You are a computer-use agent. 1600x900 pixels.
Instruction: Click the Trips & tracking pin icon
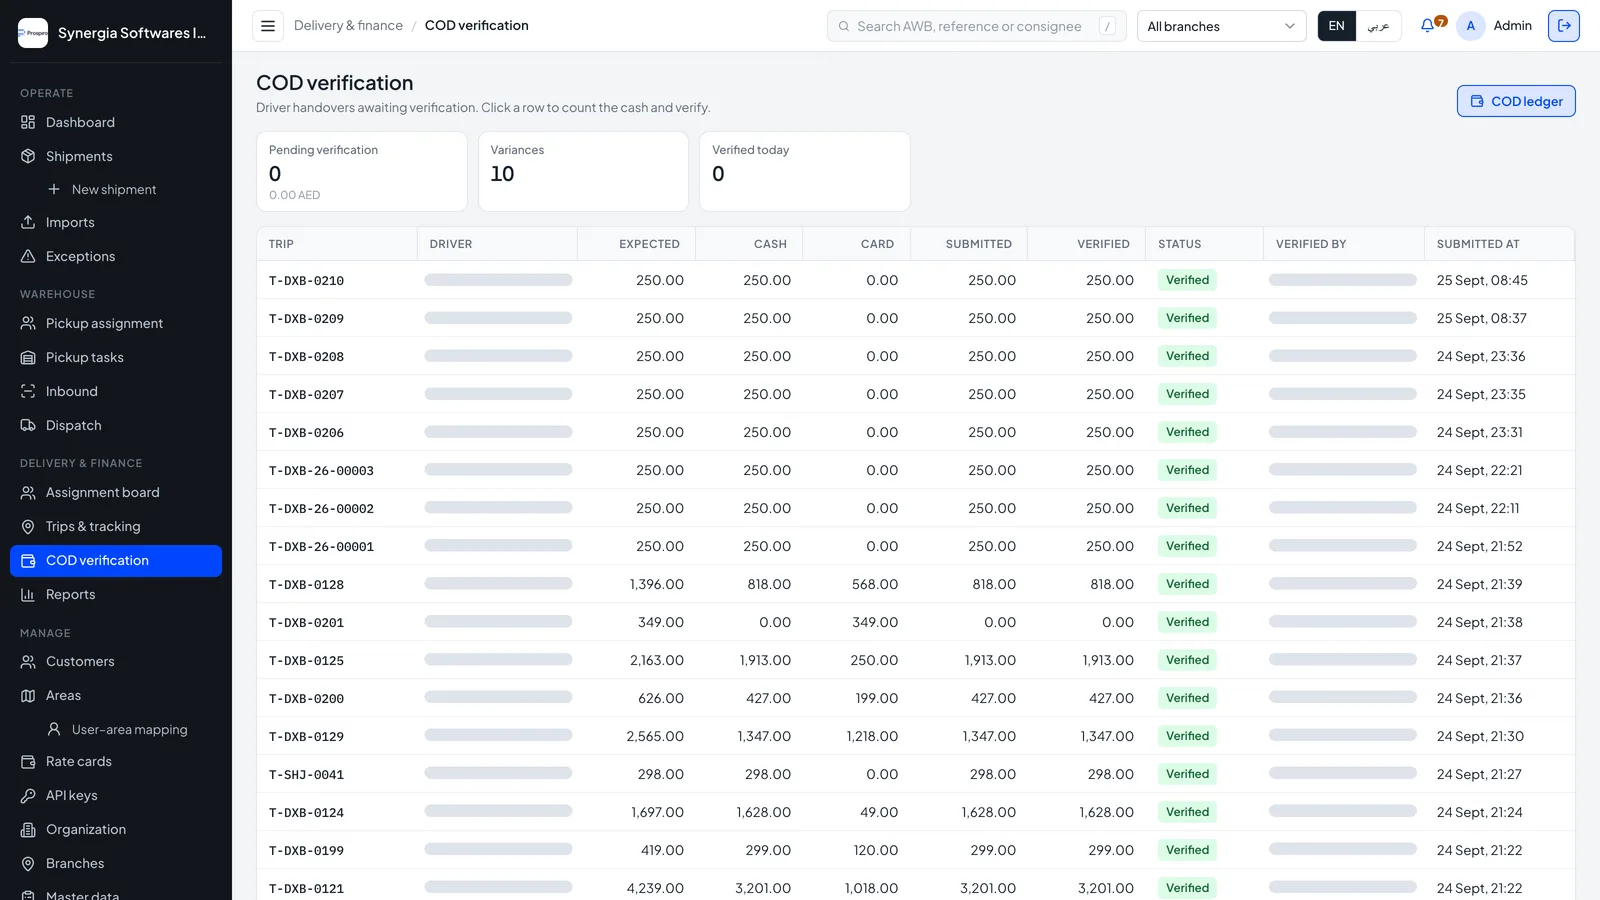click(x=28, y=526)
